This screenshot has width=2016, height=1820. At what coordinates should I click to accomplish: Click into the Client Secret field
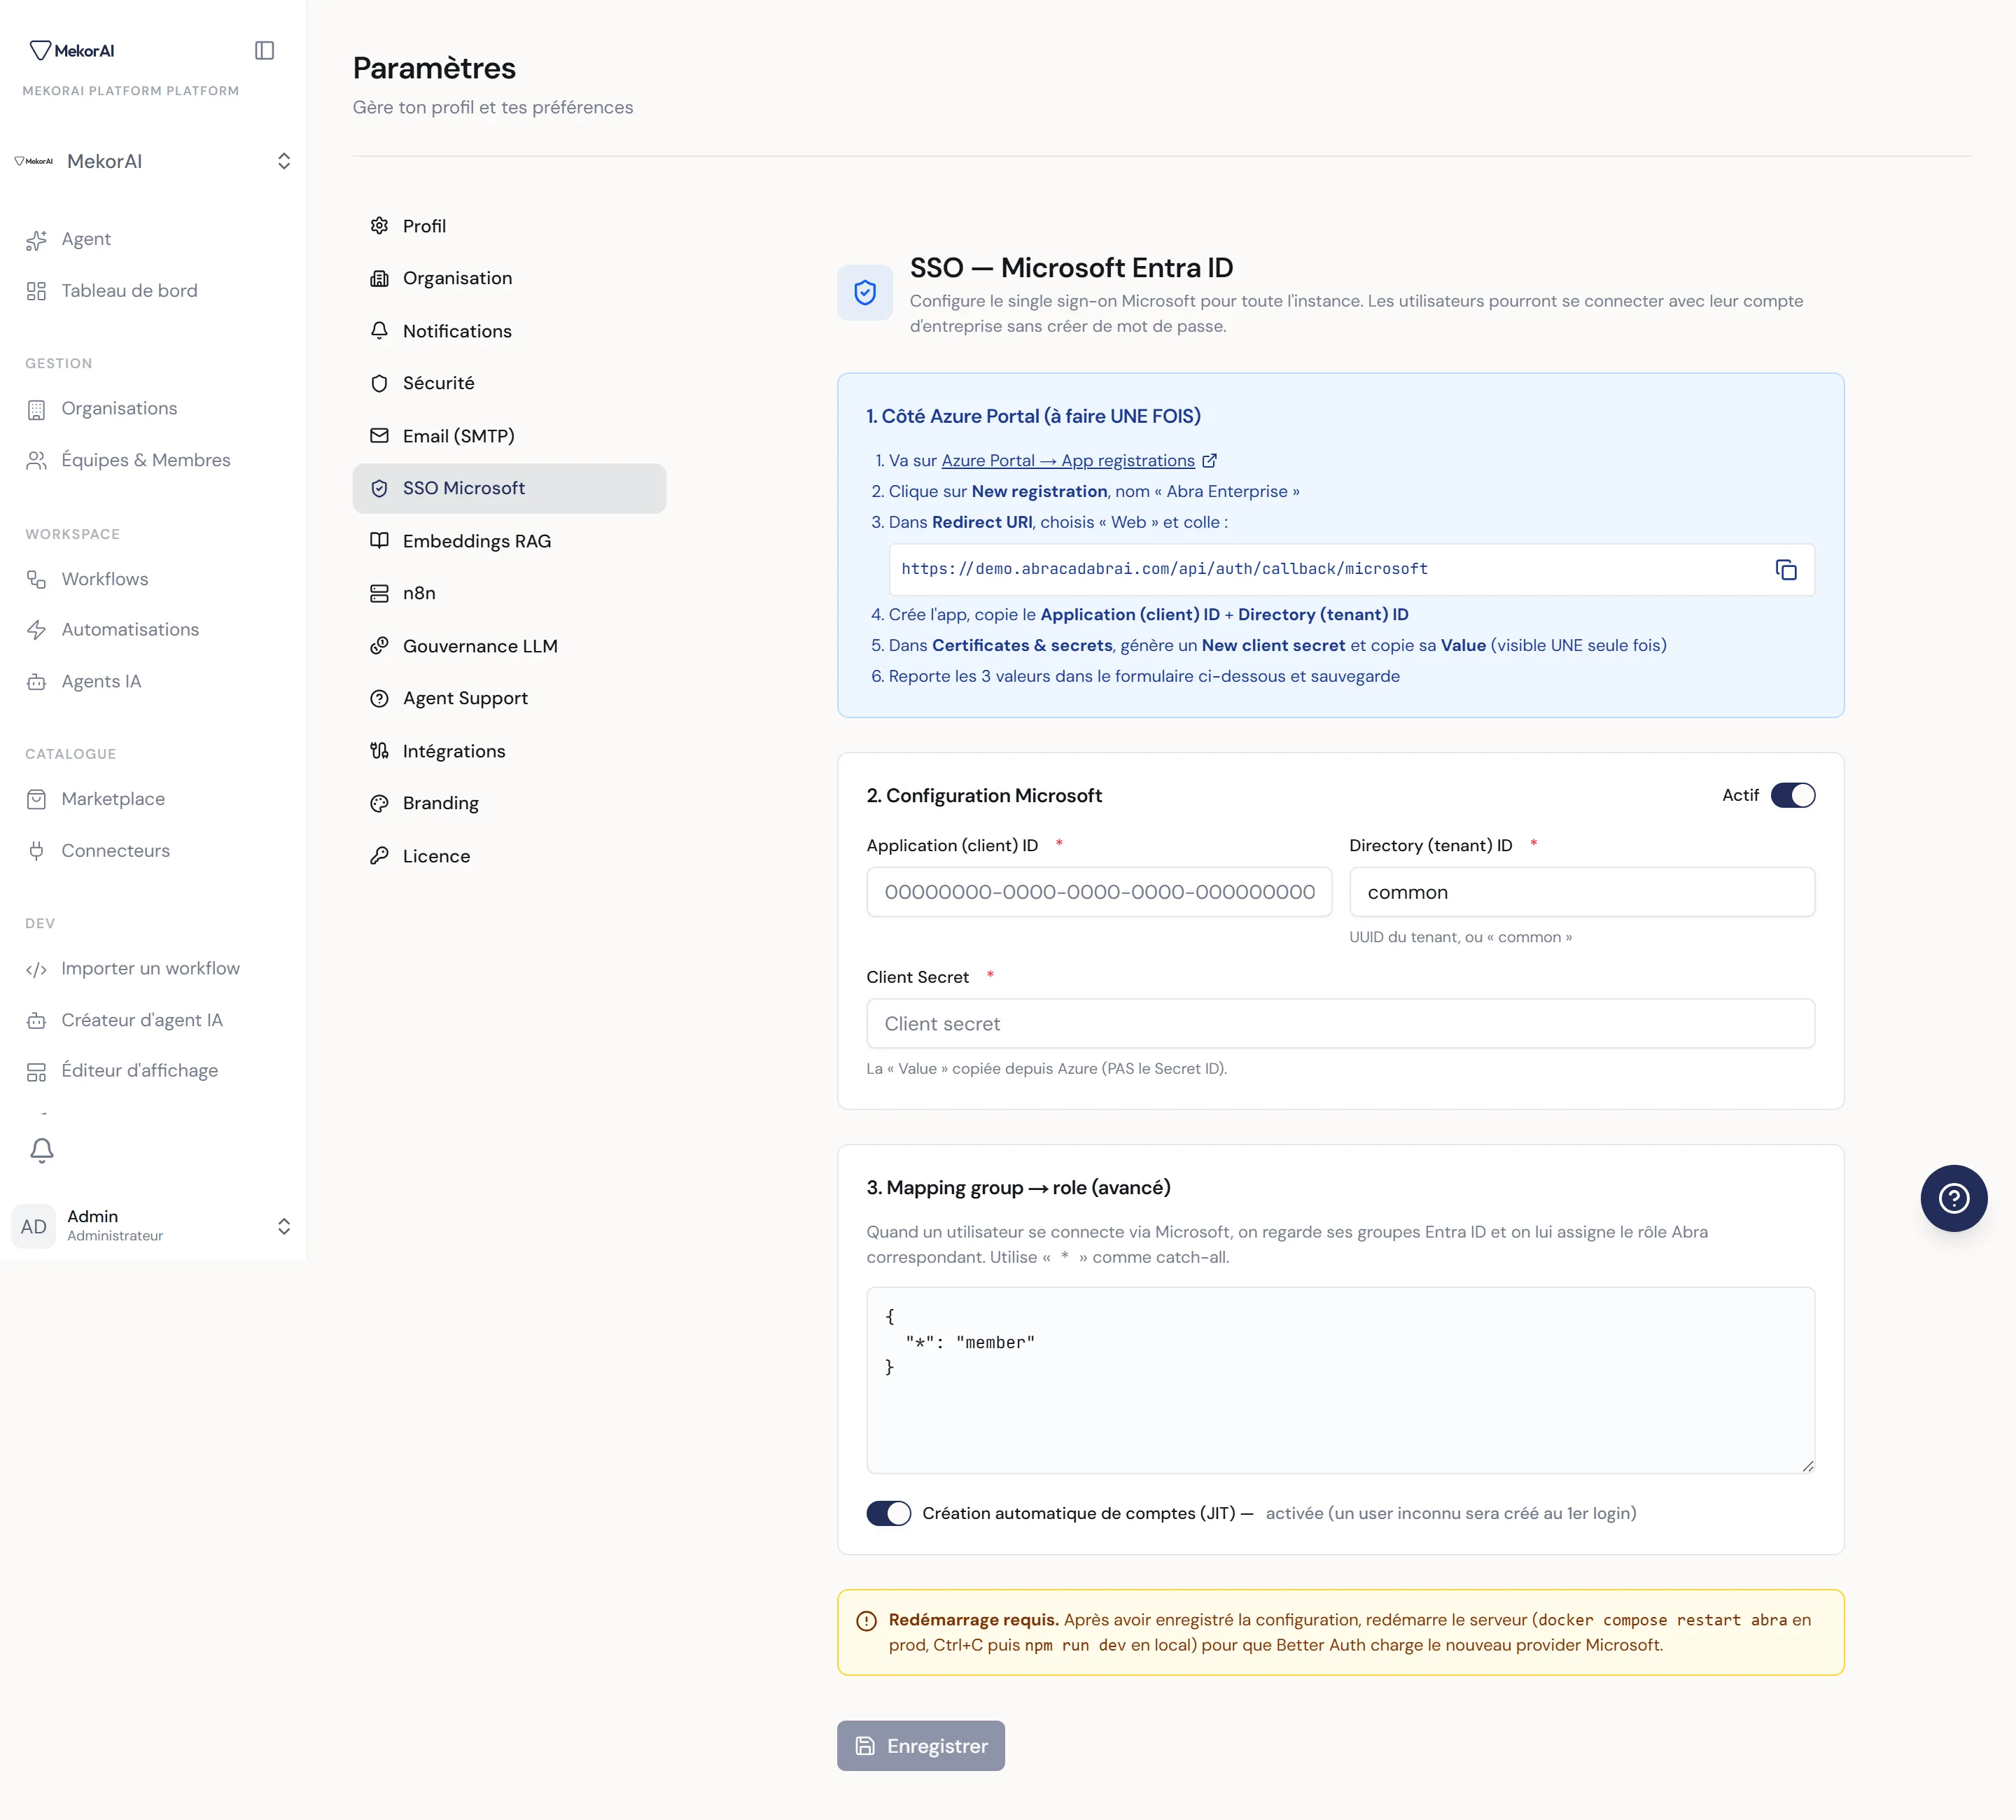(1340, 1024)
